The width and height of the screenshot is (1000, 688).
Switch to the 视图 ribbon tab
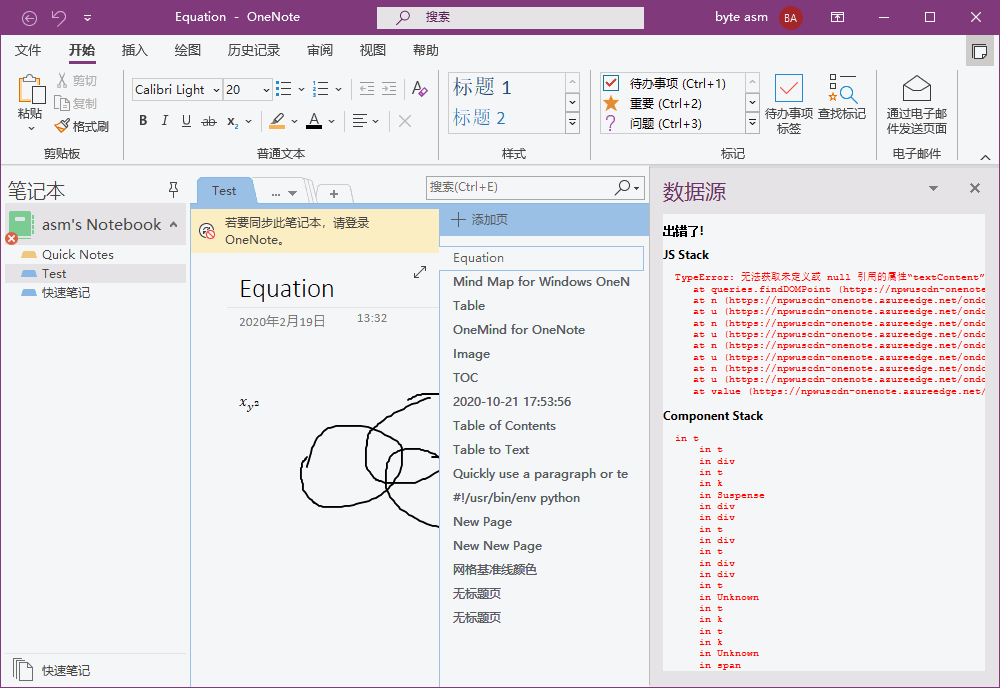372,50
